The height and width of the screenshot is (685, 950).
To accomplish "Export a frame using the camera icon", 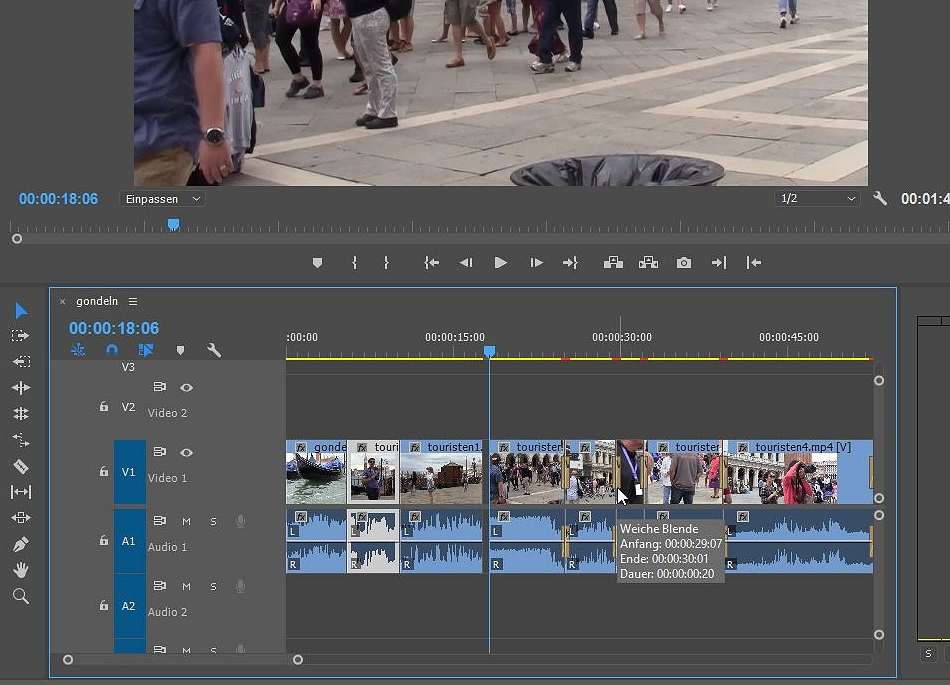I will 684,262.
